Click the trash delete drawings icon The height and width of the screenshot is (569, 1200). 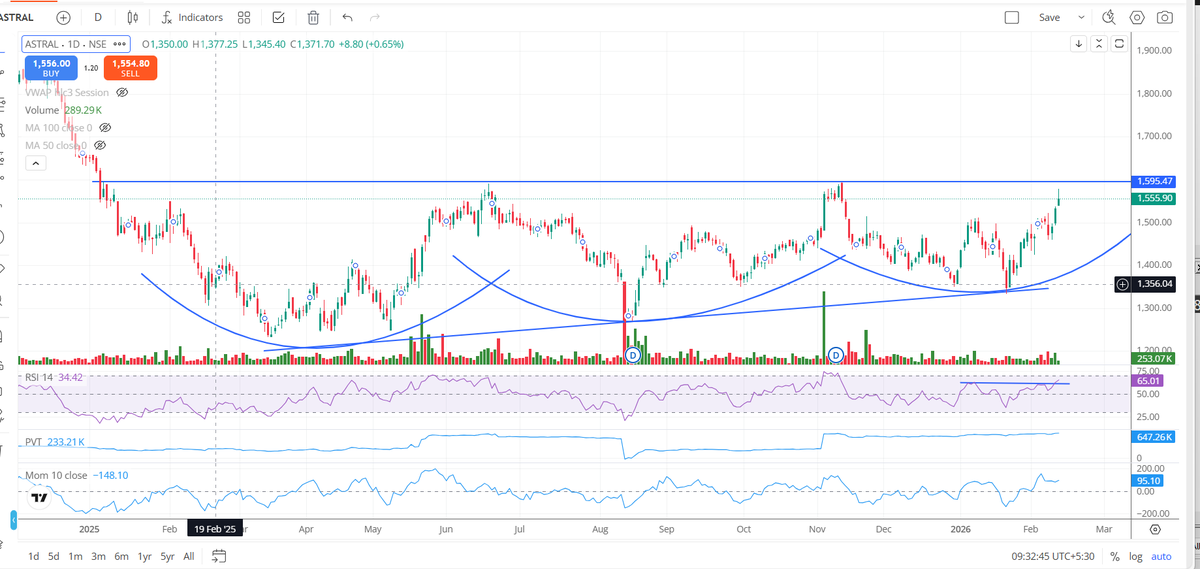pyautogui.click(x=314, y=17)
